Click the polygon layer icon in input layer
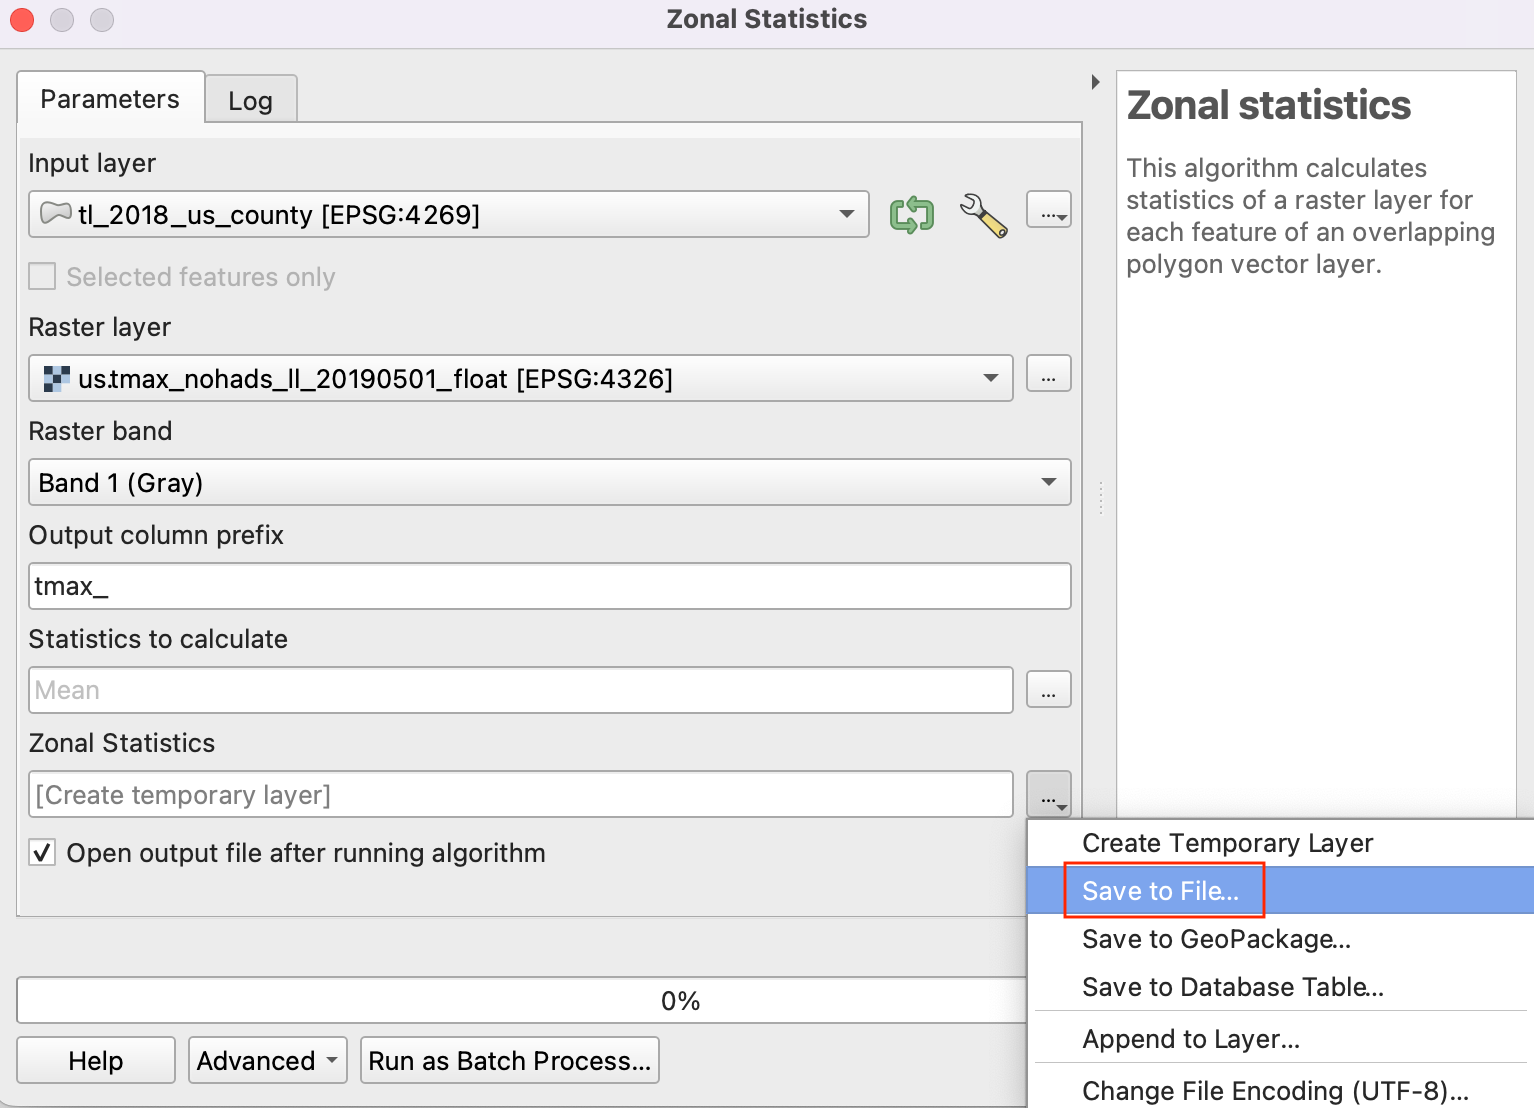Image resolution: width=1534 pixels, height=1108 pixels. coord(55,214)
